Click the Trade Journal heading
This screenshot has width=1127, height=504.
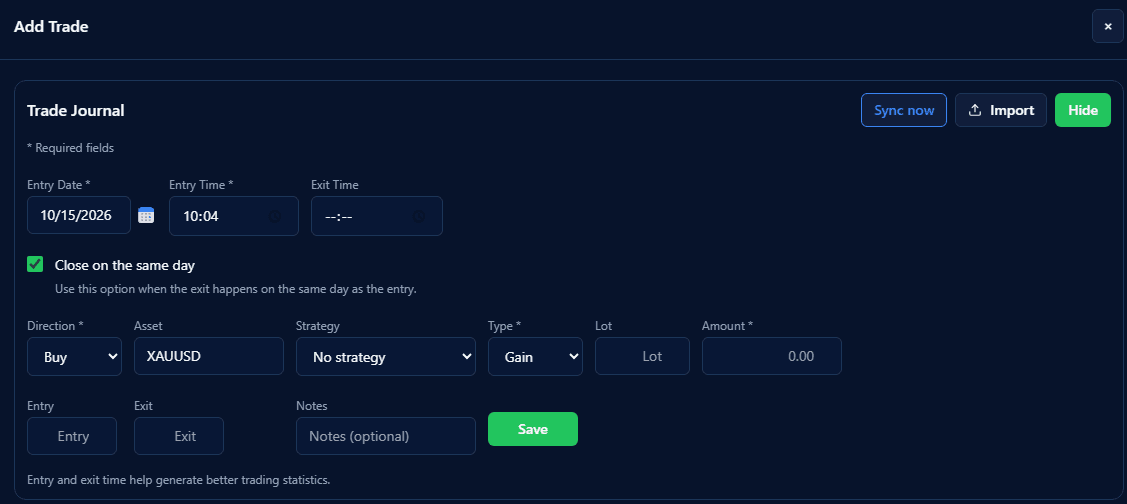pyautogui.click(x=75, y=110)
